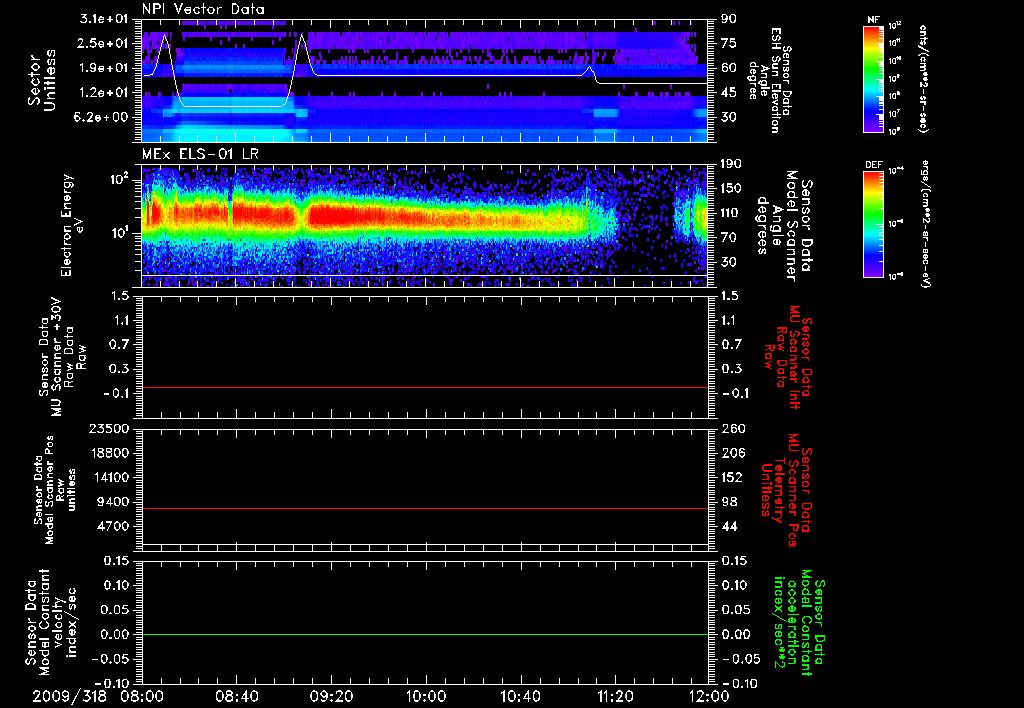Click the 4700 scanner position tick
This screenshot has width=1024, height=708.
pos(112,526)
